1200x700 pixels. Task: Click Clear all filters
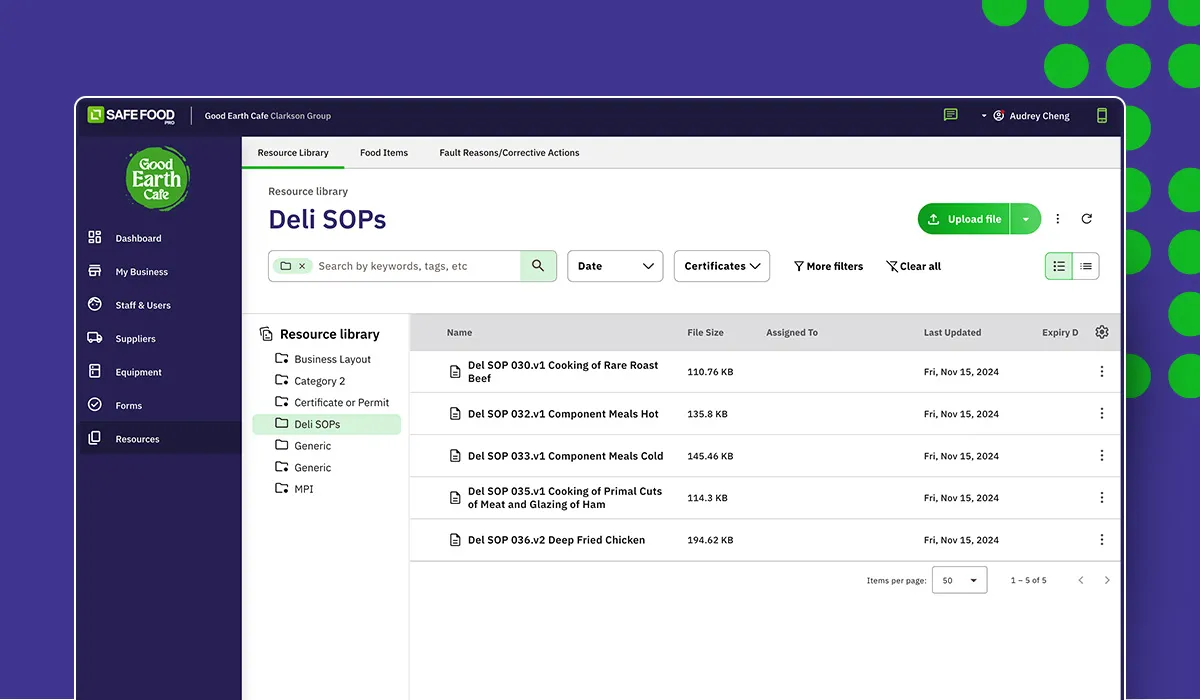coord(913,266)
